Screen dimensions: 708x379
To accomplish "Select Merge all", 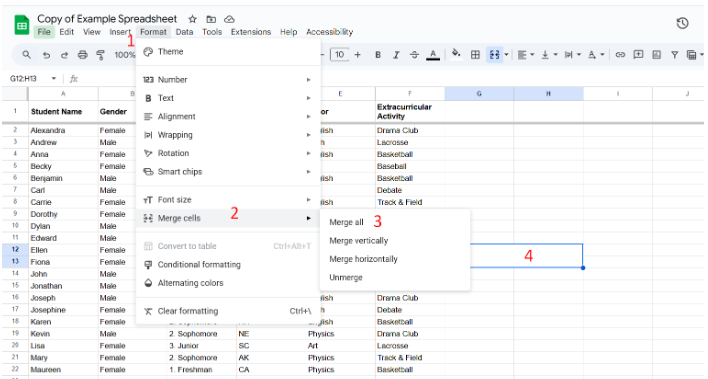I will tap(395, 222).
